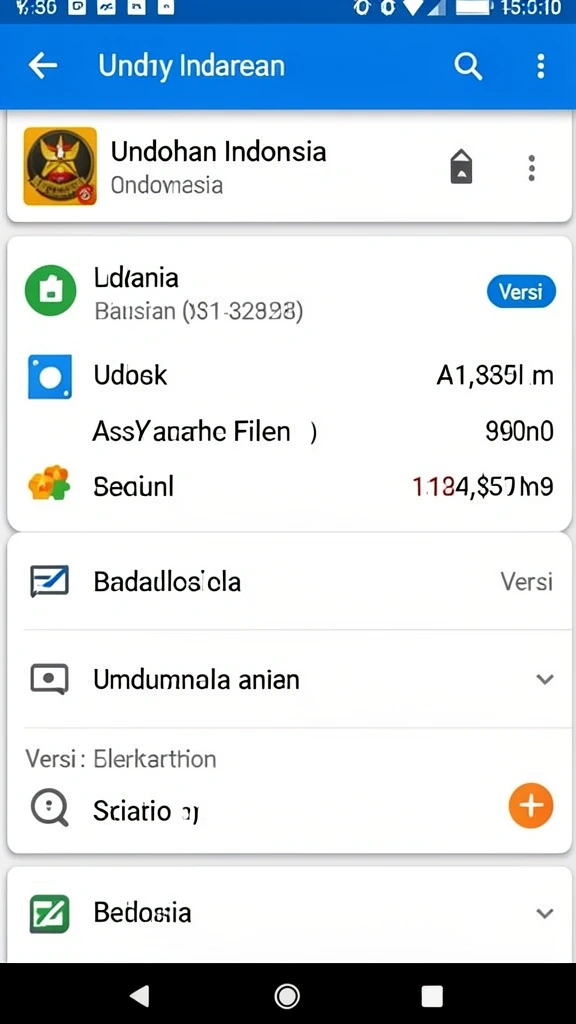Open the Undohan Indonsia card overflow menu

point(532,168)
